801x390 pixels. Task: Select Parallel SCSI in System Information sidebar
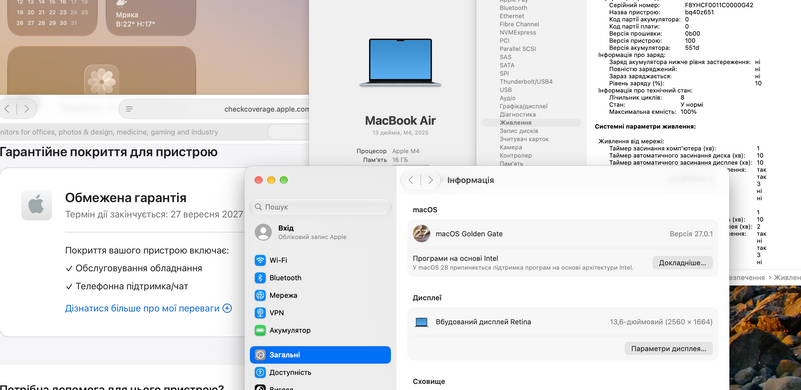click(x=517, y=49)
